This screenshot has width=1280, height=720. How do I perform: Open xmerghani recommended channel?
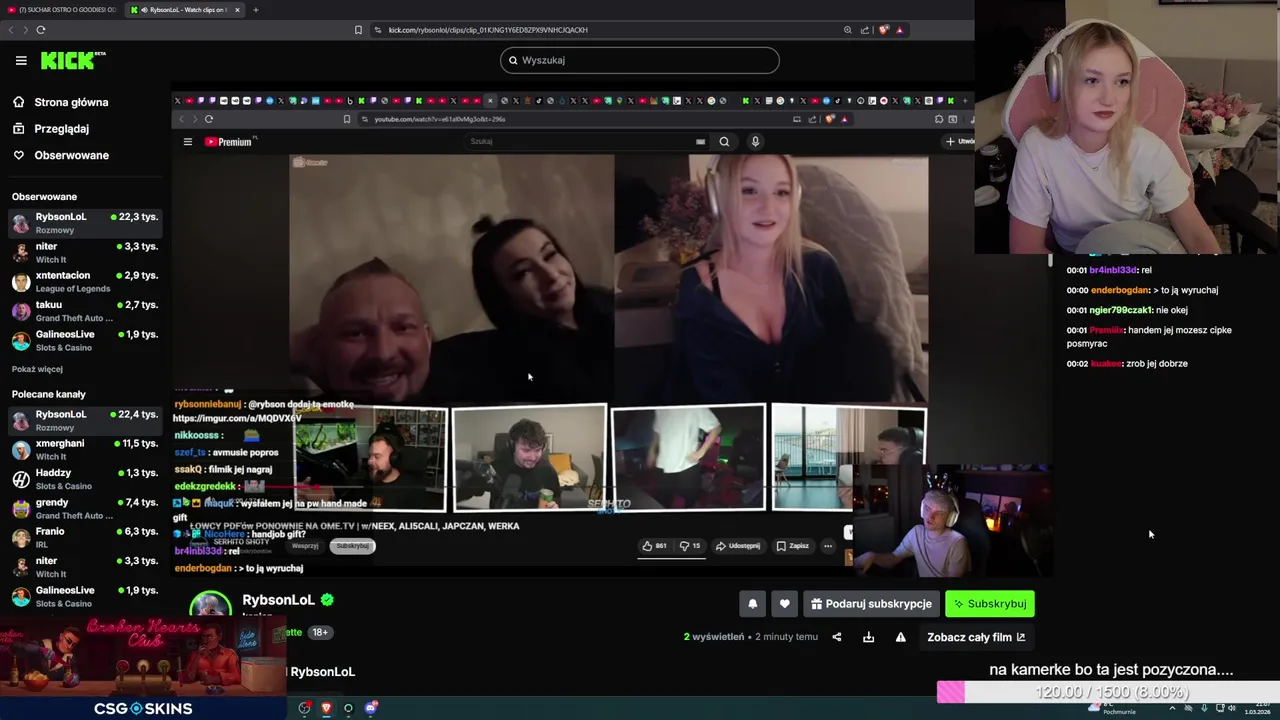(85, 449)
